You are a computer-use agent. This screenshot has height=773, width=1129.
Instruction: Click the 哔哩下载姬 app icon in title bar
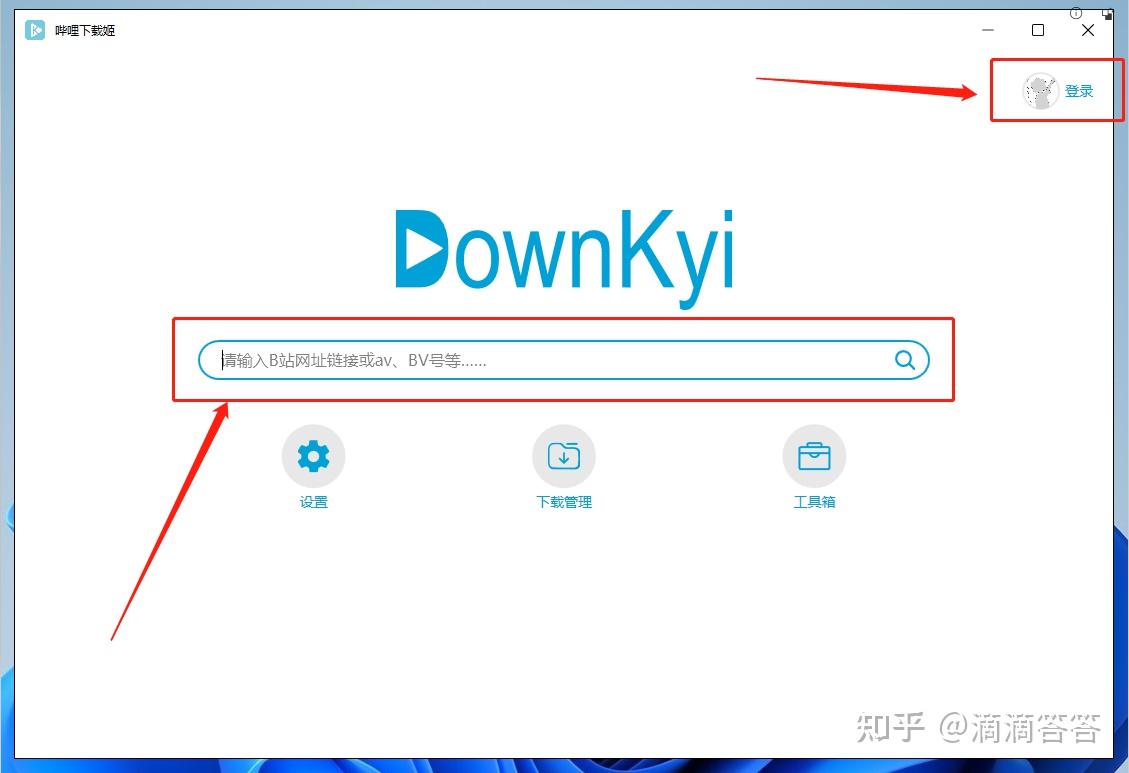pyautogui.click(x=35, y=30)
